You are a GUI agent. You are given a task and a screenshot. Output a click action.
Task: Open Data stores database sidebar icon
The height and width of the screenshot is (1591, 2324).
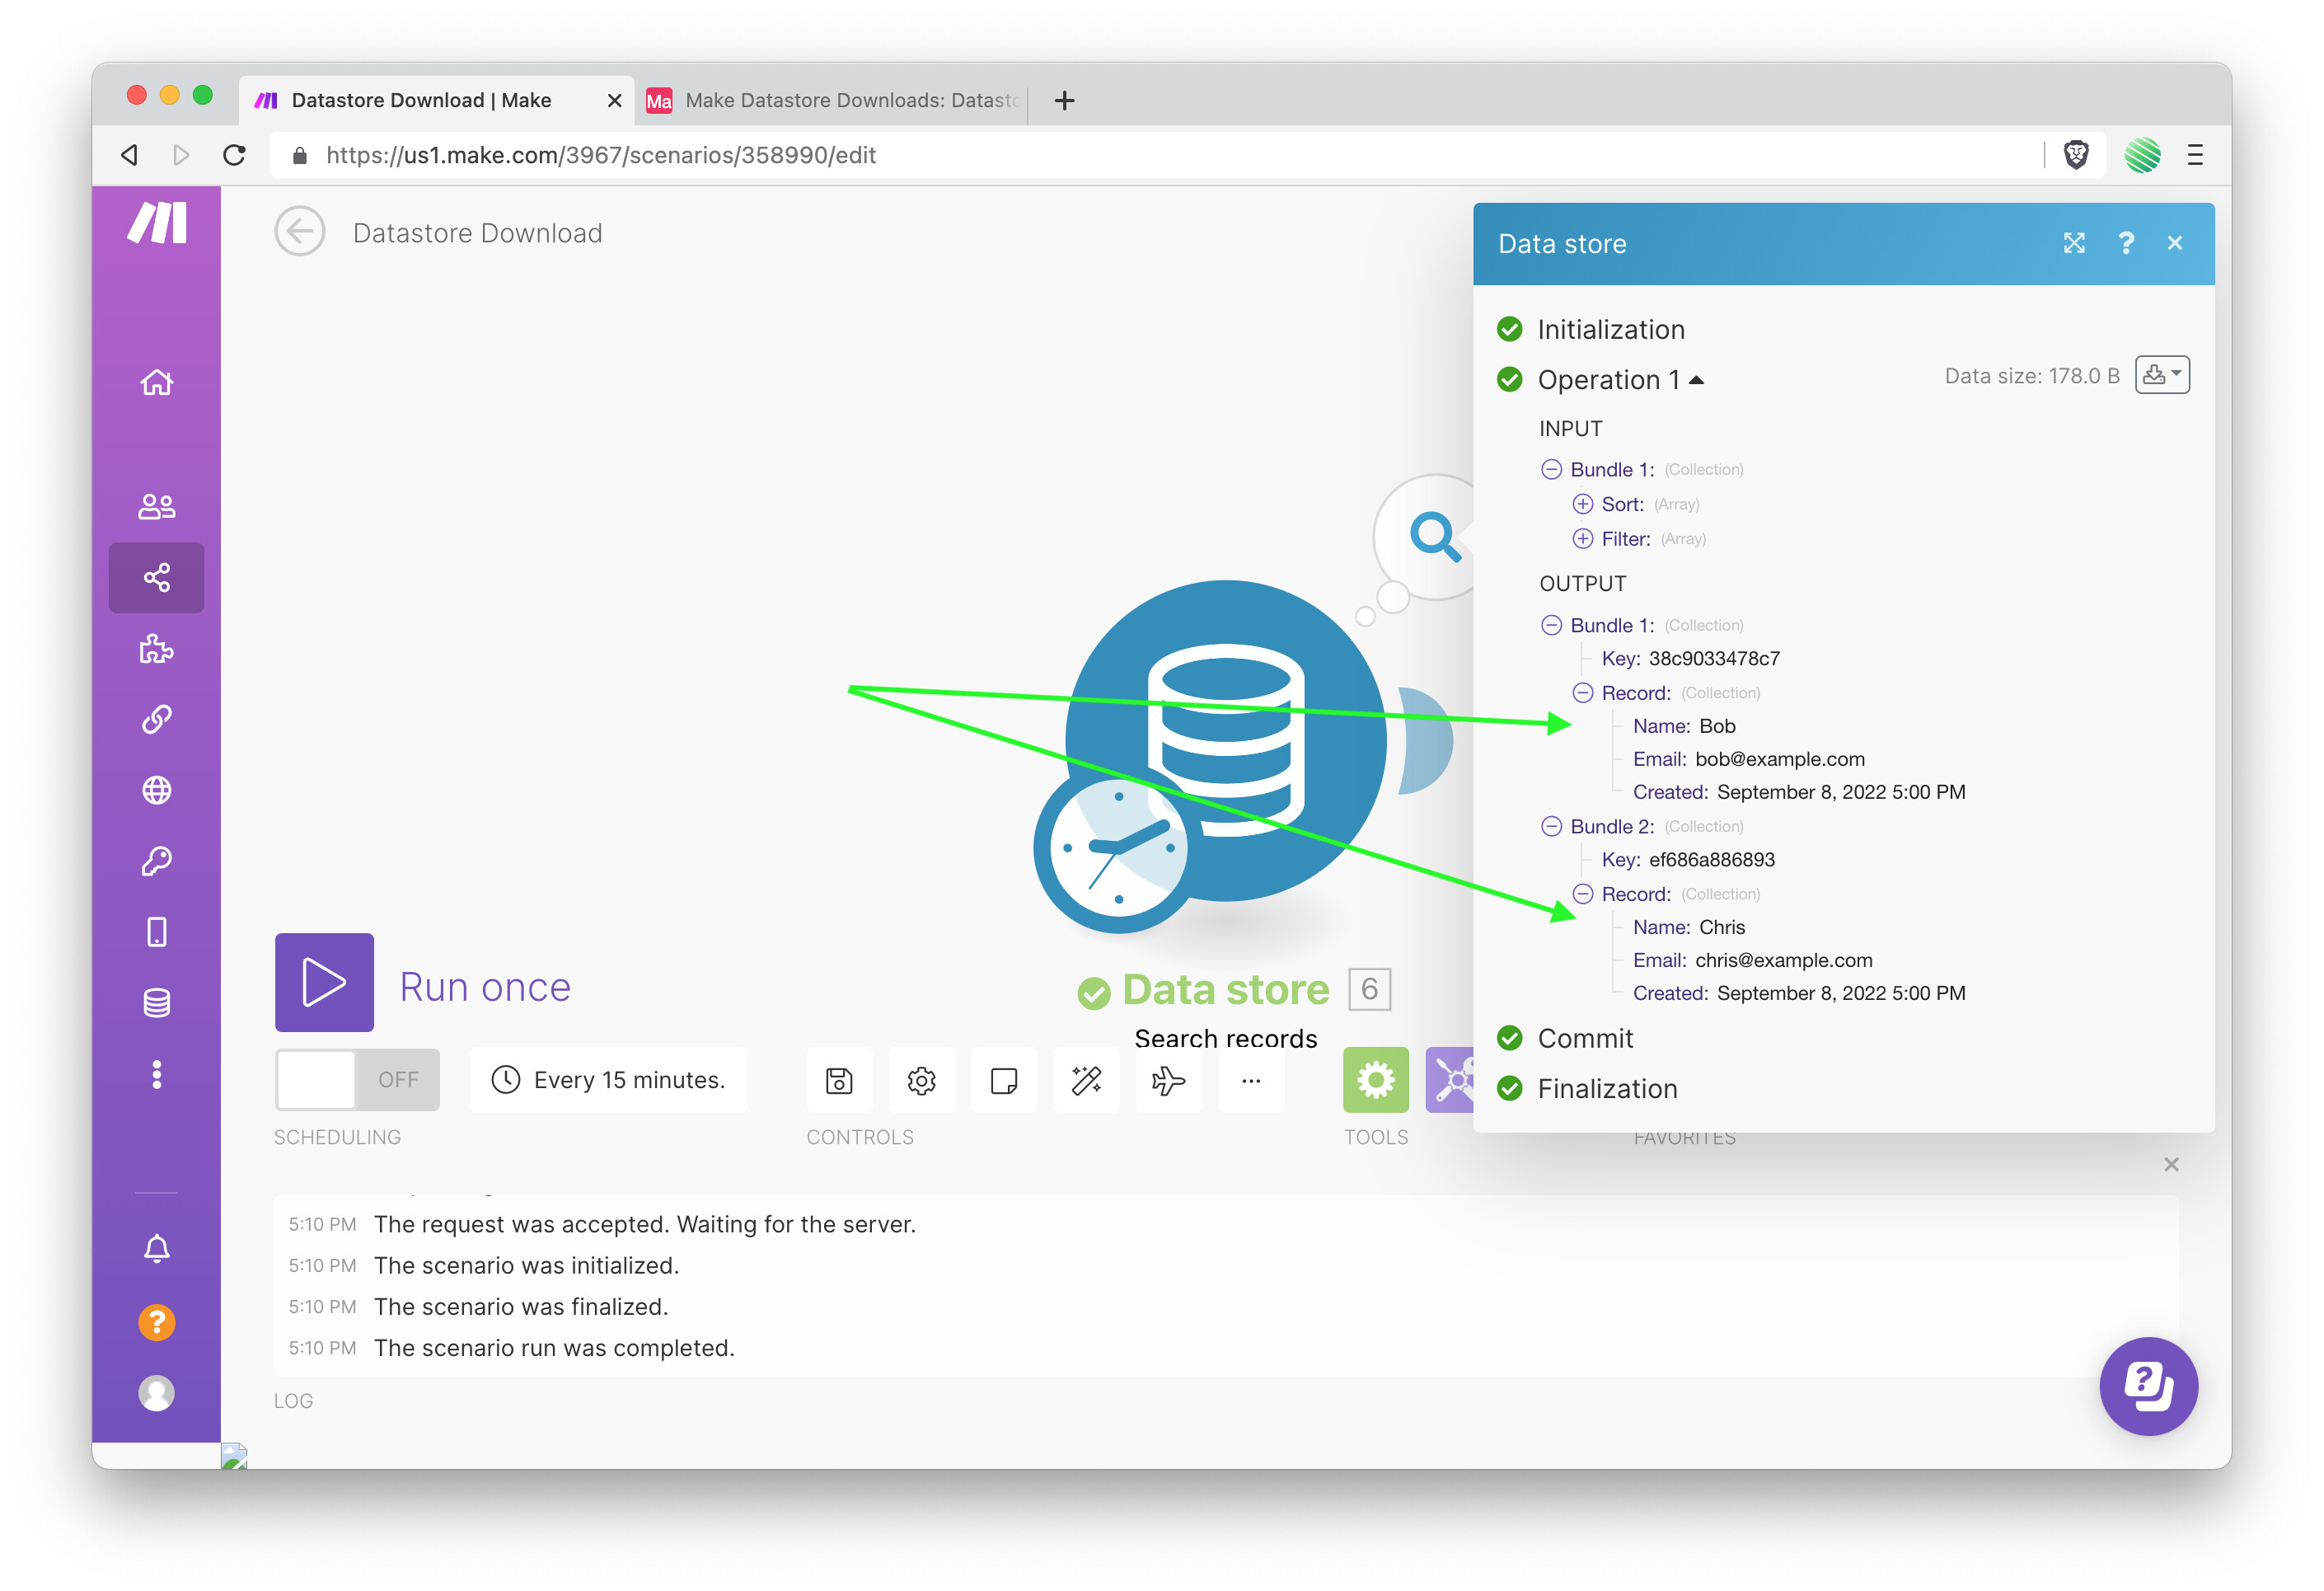[x=156, y=1003]
